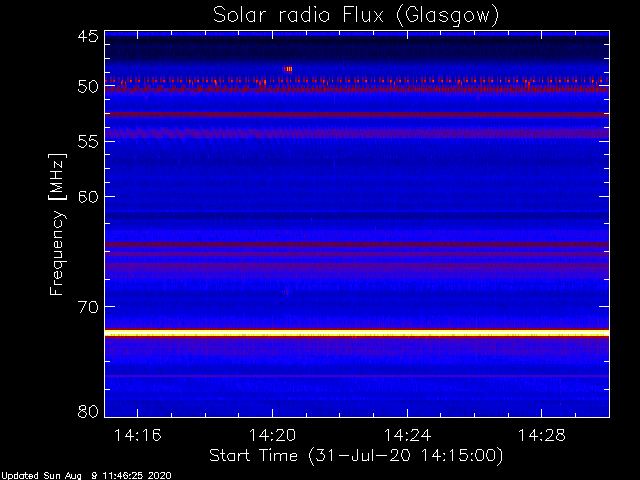
Task: Click the 'Frequency [MHz]' axis title
Action: (57, 224)
